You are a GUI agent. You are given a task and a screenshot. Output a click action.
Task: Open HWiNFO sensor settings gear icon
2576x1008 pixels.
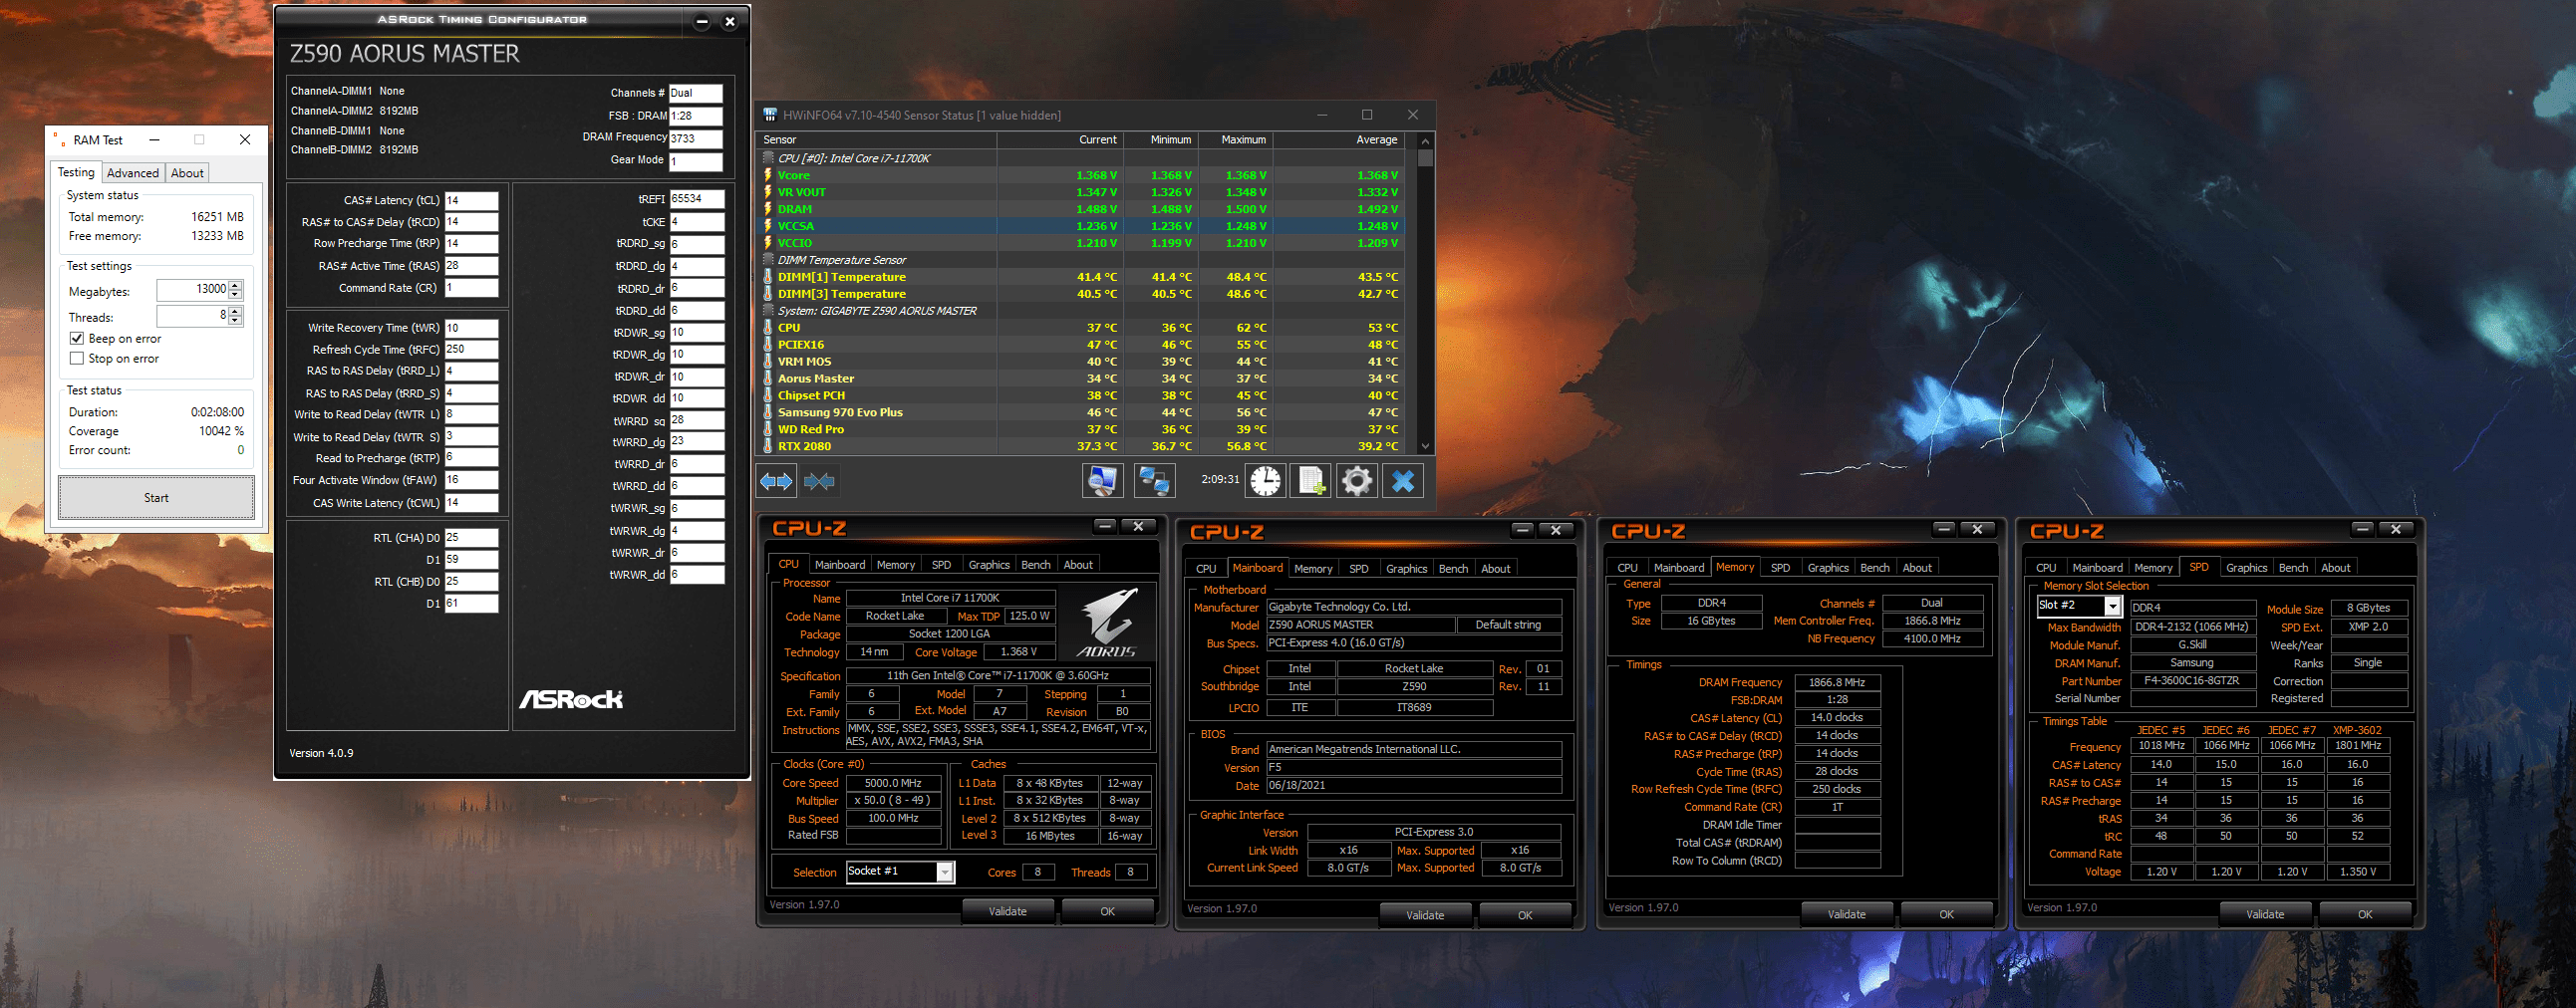coord(1357,481)
